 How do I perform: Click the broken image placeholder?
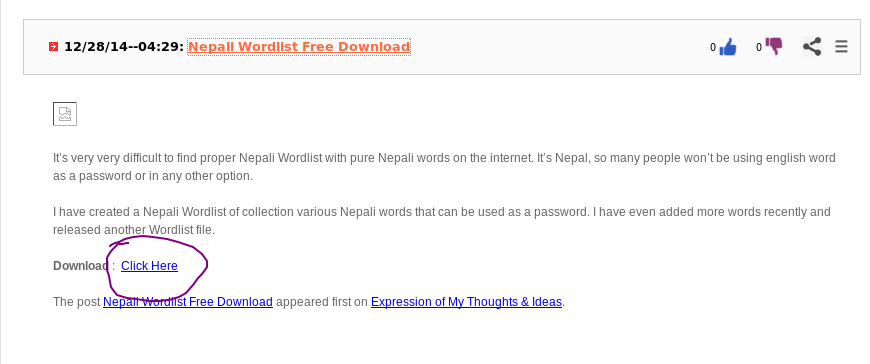(65, 114)
